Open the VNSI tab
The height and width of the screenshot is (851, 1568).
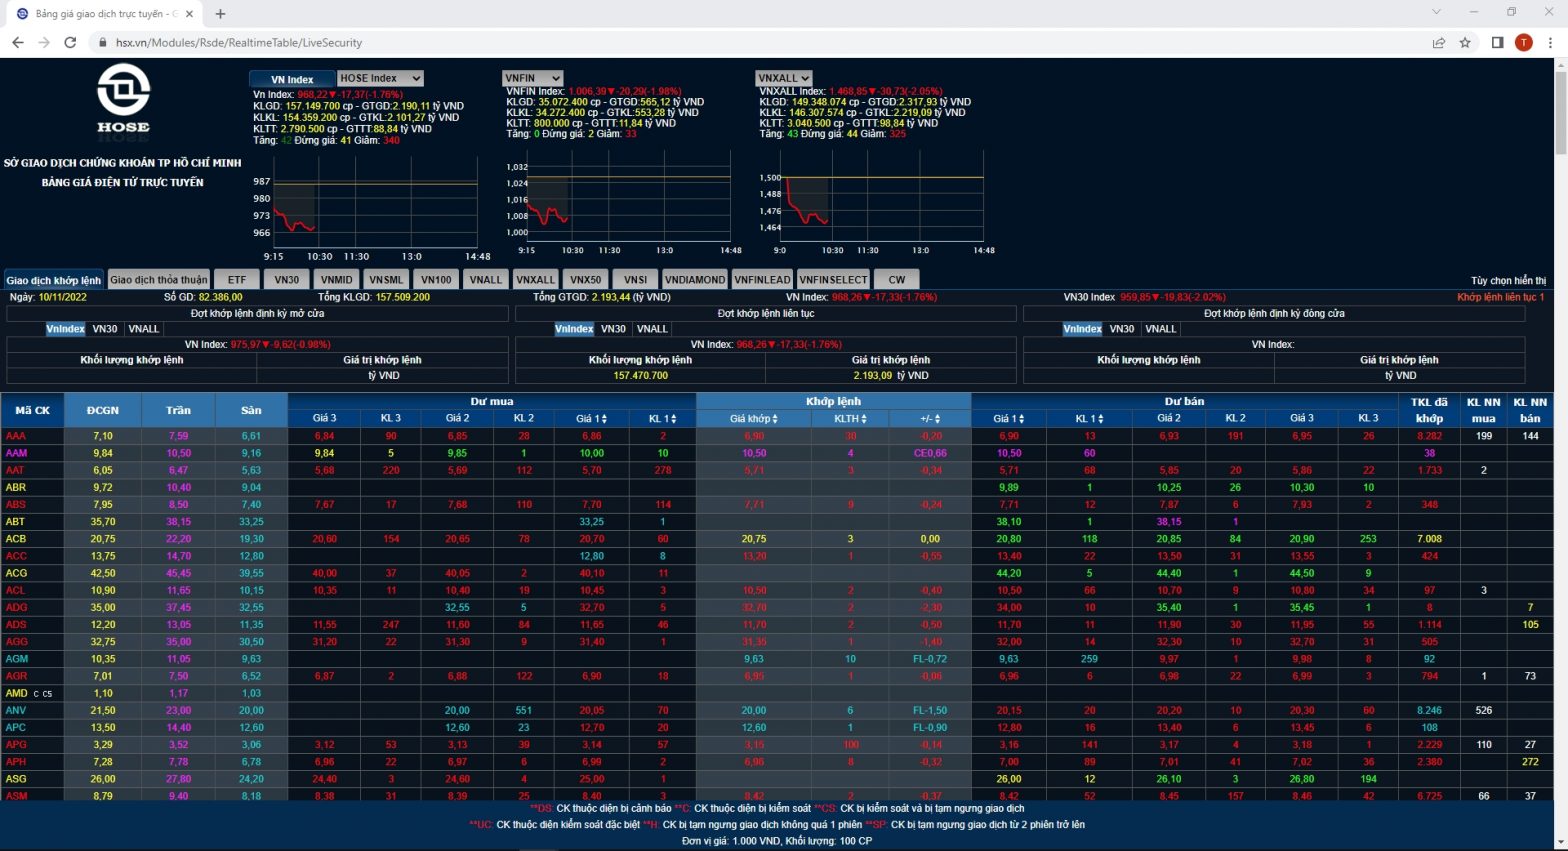[x=635, y=280]
